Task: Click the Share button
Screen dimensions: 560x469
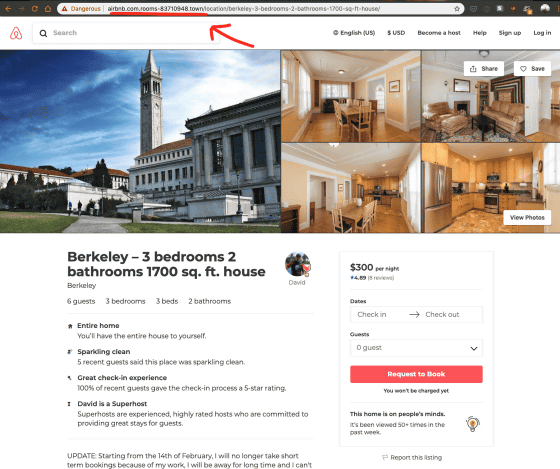Action: click(484, 69)
